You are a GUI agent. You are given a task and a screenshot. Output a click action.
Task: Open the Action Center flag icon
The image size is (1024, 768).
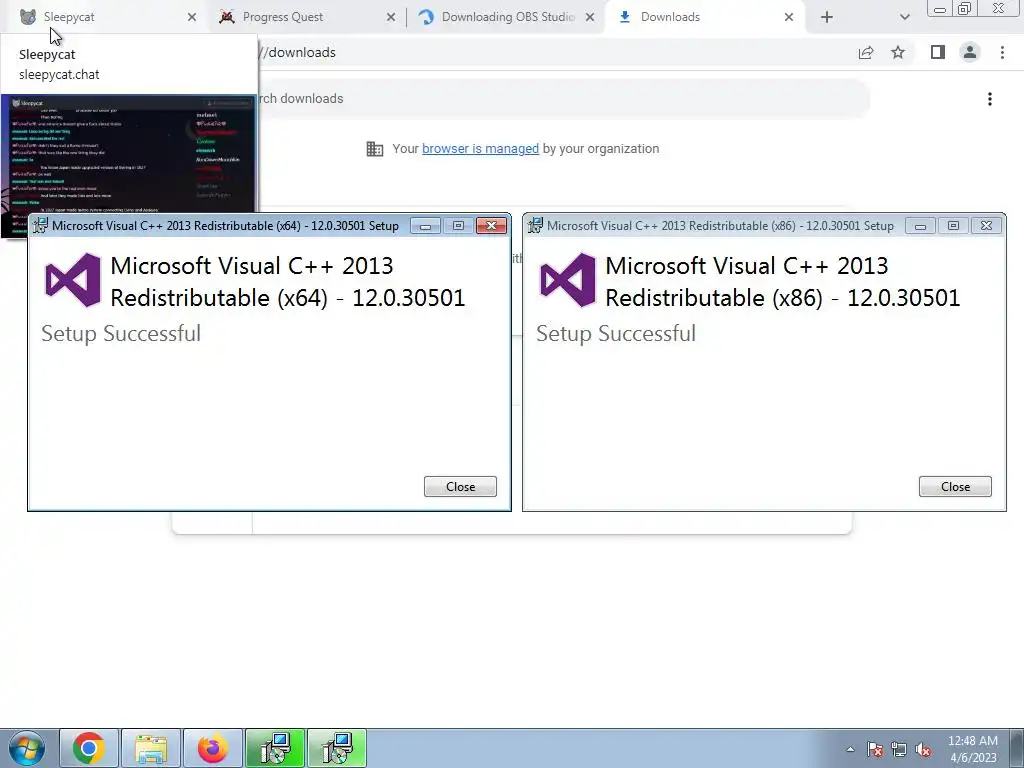[875, 750]
